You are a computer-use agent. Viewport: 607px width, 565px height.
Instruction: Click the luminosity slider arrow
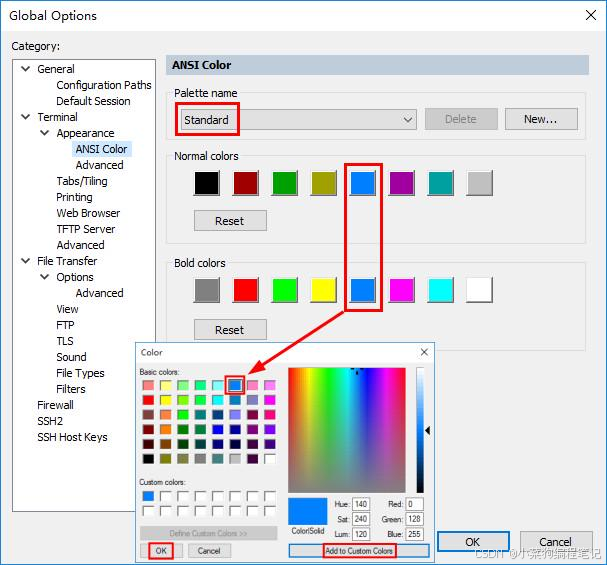point(428,430)
